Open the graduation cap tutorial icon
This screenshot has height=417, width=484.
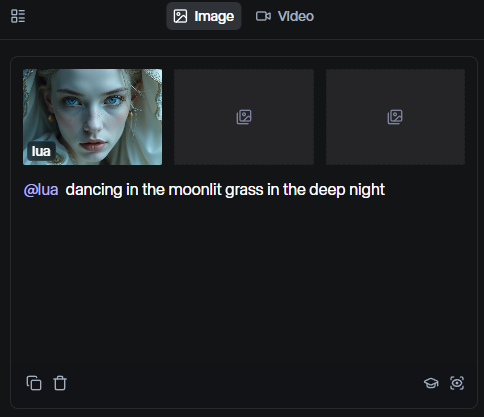tap(431, 383)
